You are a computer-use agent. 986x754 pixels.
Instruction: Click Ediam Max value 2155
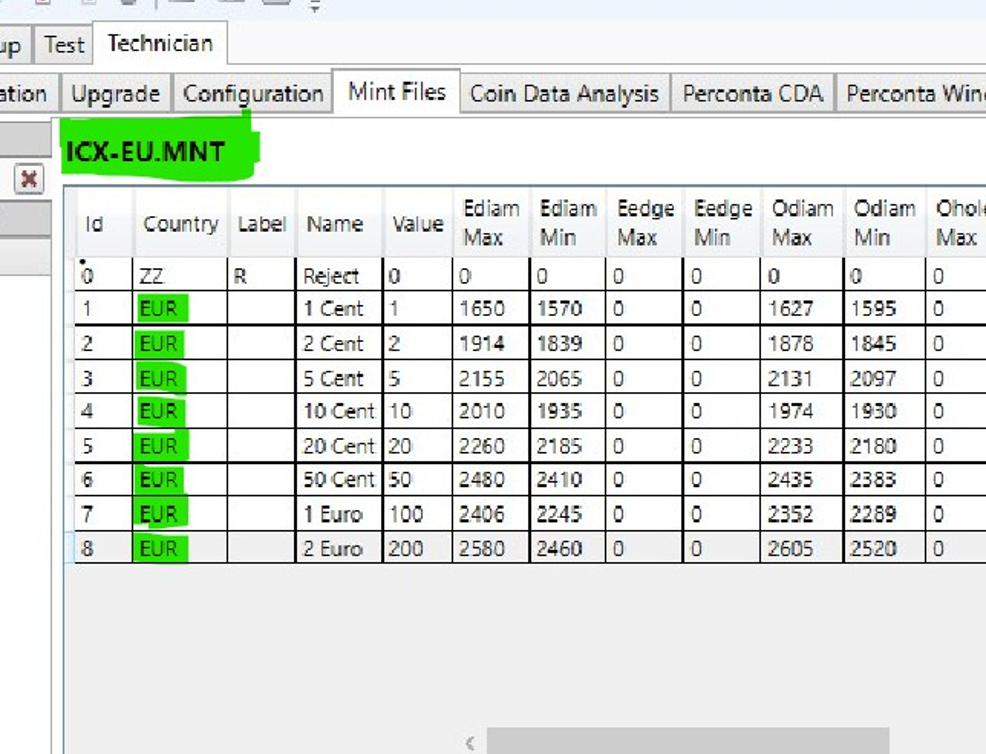click(491, 378)
